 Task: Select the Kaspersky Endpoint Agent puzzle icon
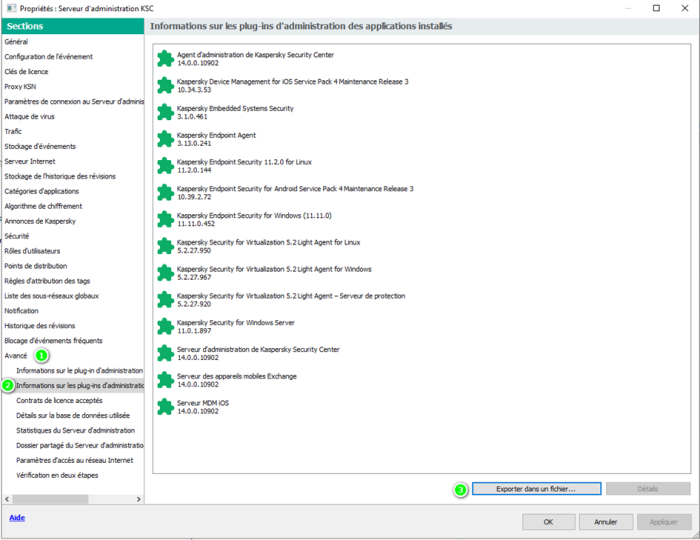pos(165,139)
